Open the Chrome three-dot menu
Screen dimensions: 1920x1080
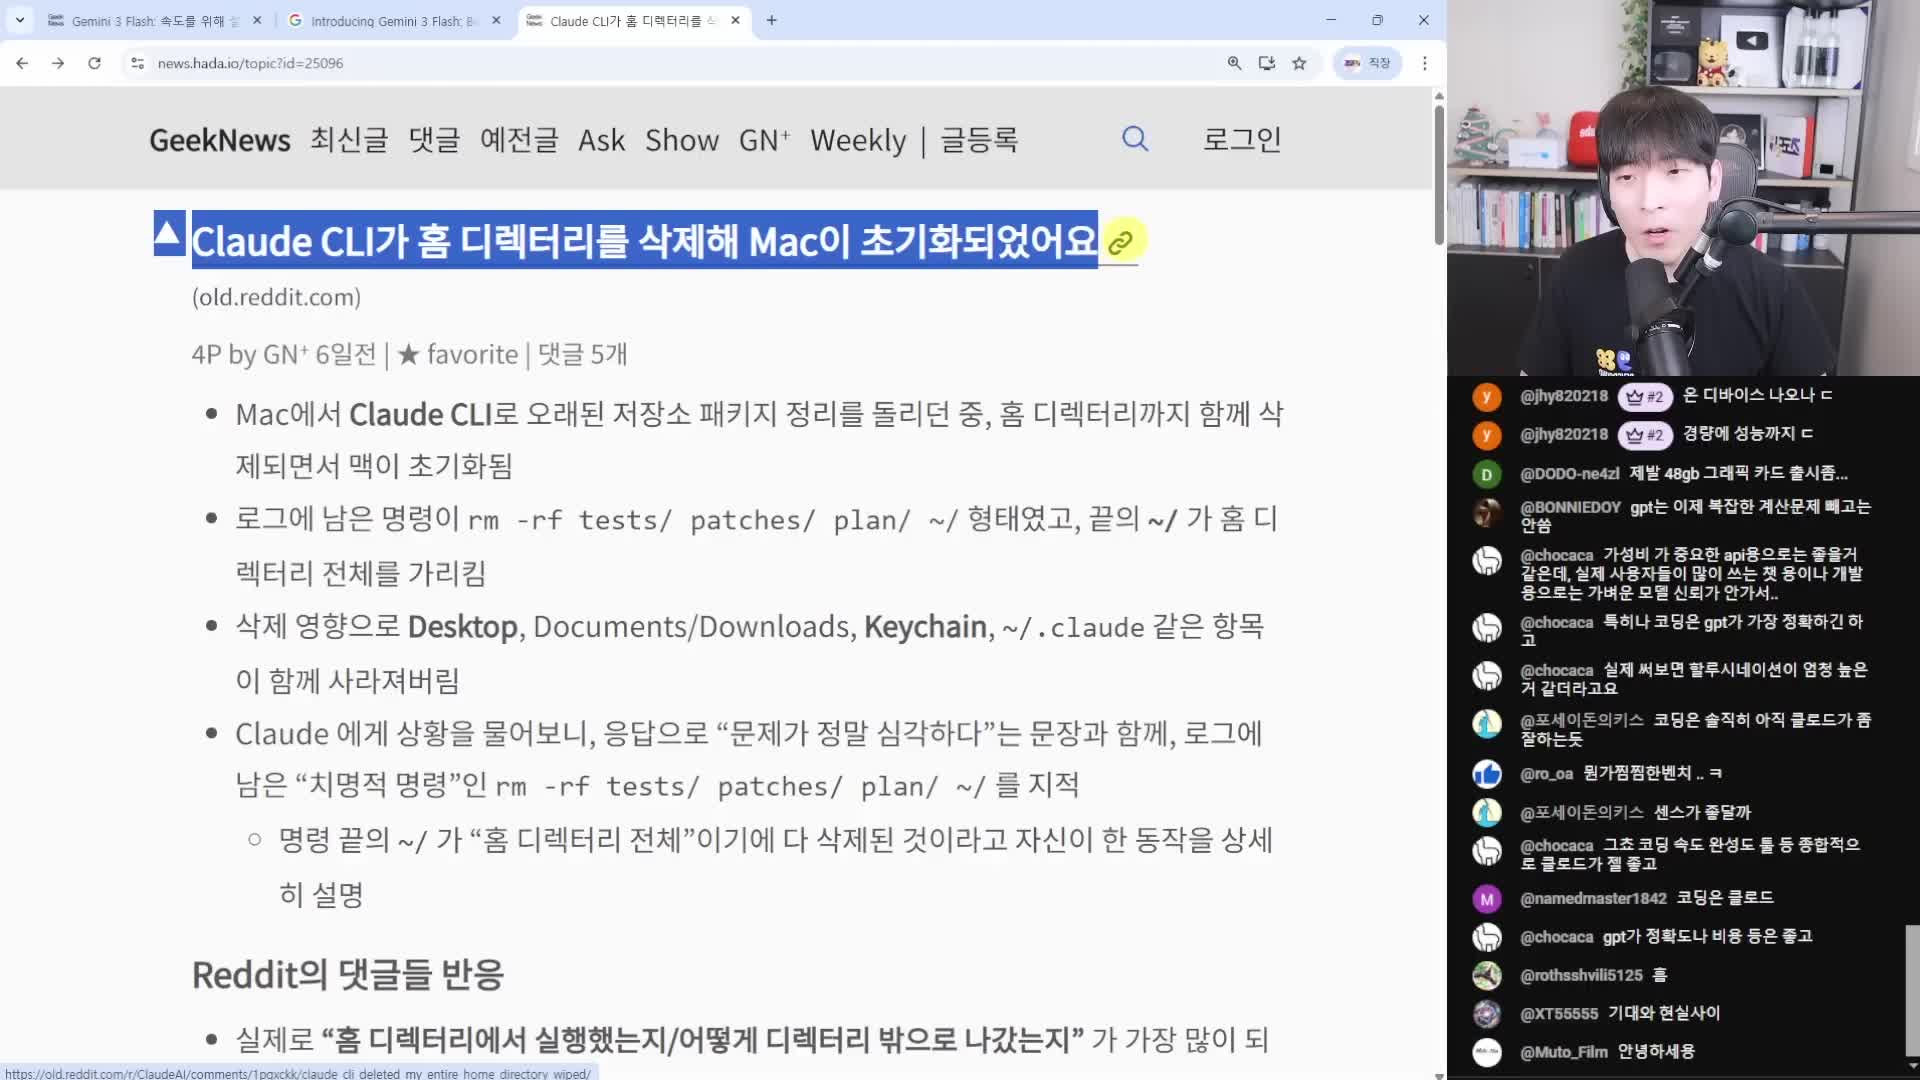pos(1425,63)
